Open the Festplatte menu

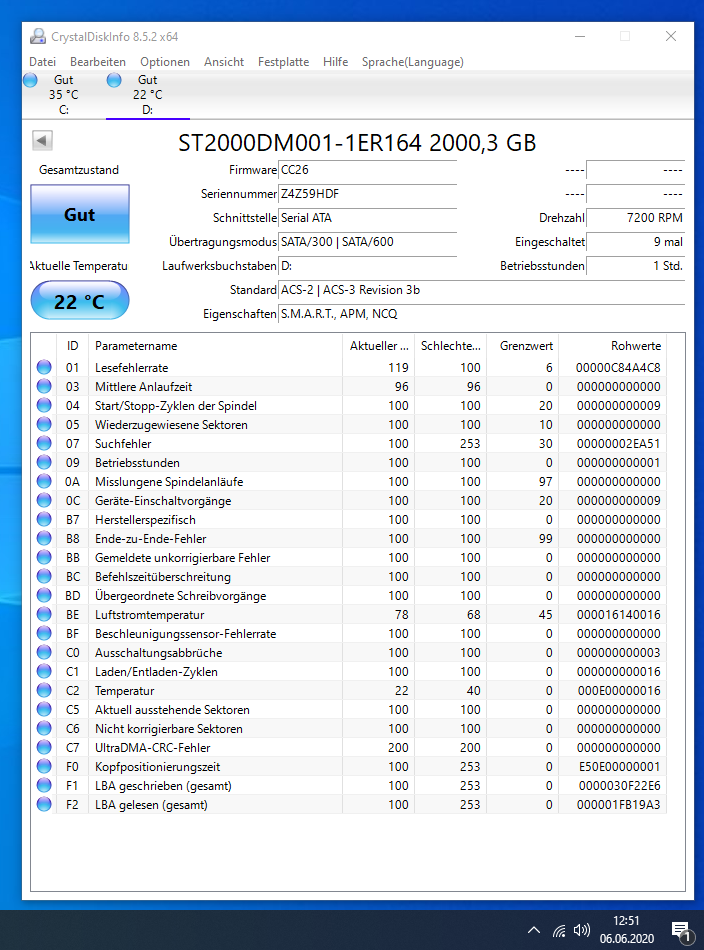click(283, 62)
